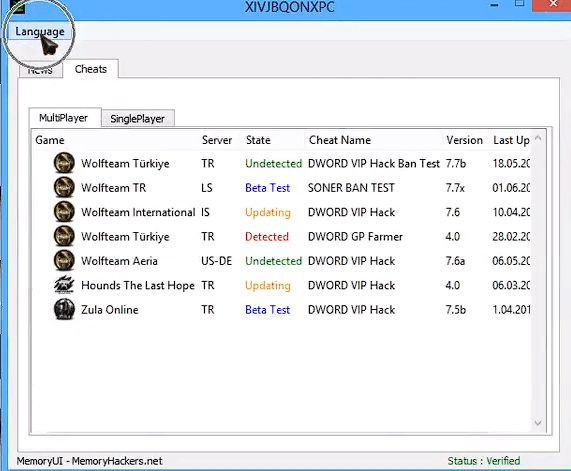Viewport: 571px width, 471px height.
Task: Sort by the Game column header
Action: coord(50,140)
